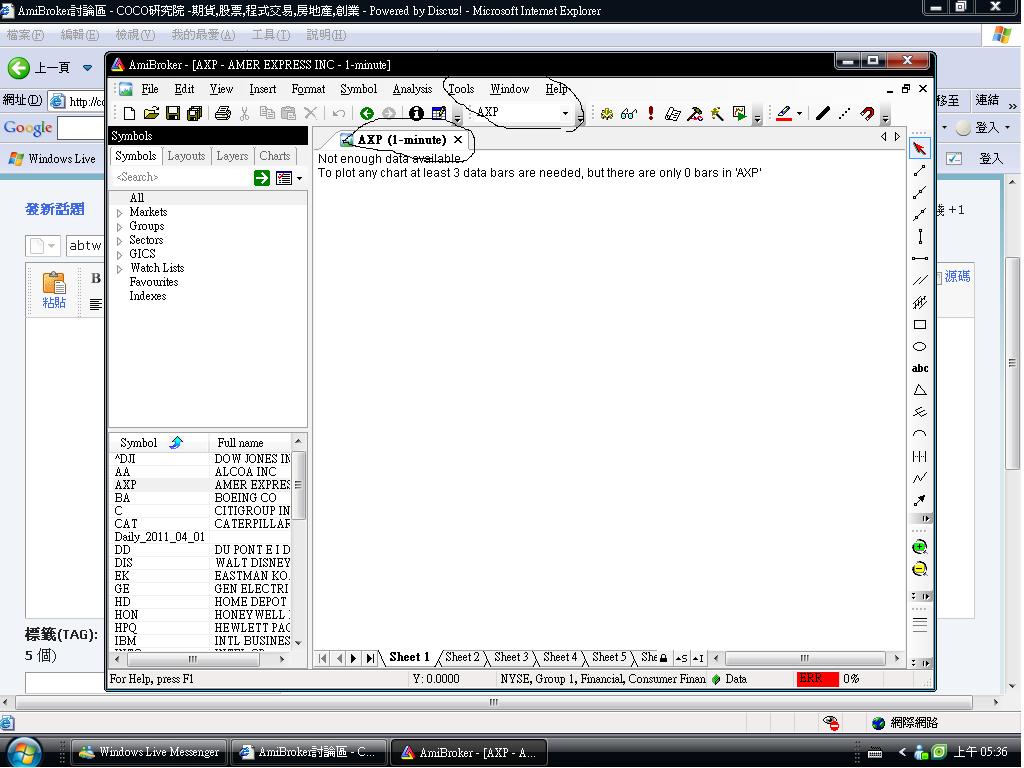
Task: Go back with the green arrow icon
Action: [367, 114]
